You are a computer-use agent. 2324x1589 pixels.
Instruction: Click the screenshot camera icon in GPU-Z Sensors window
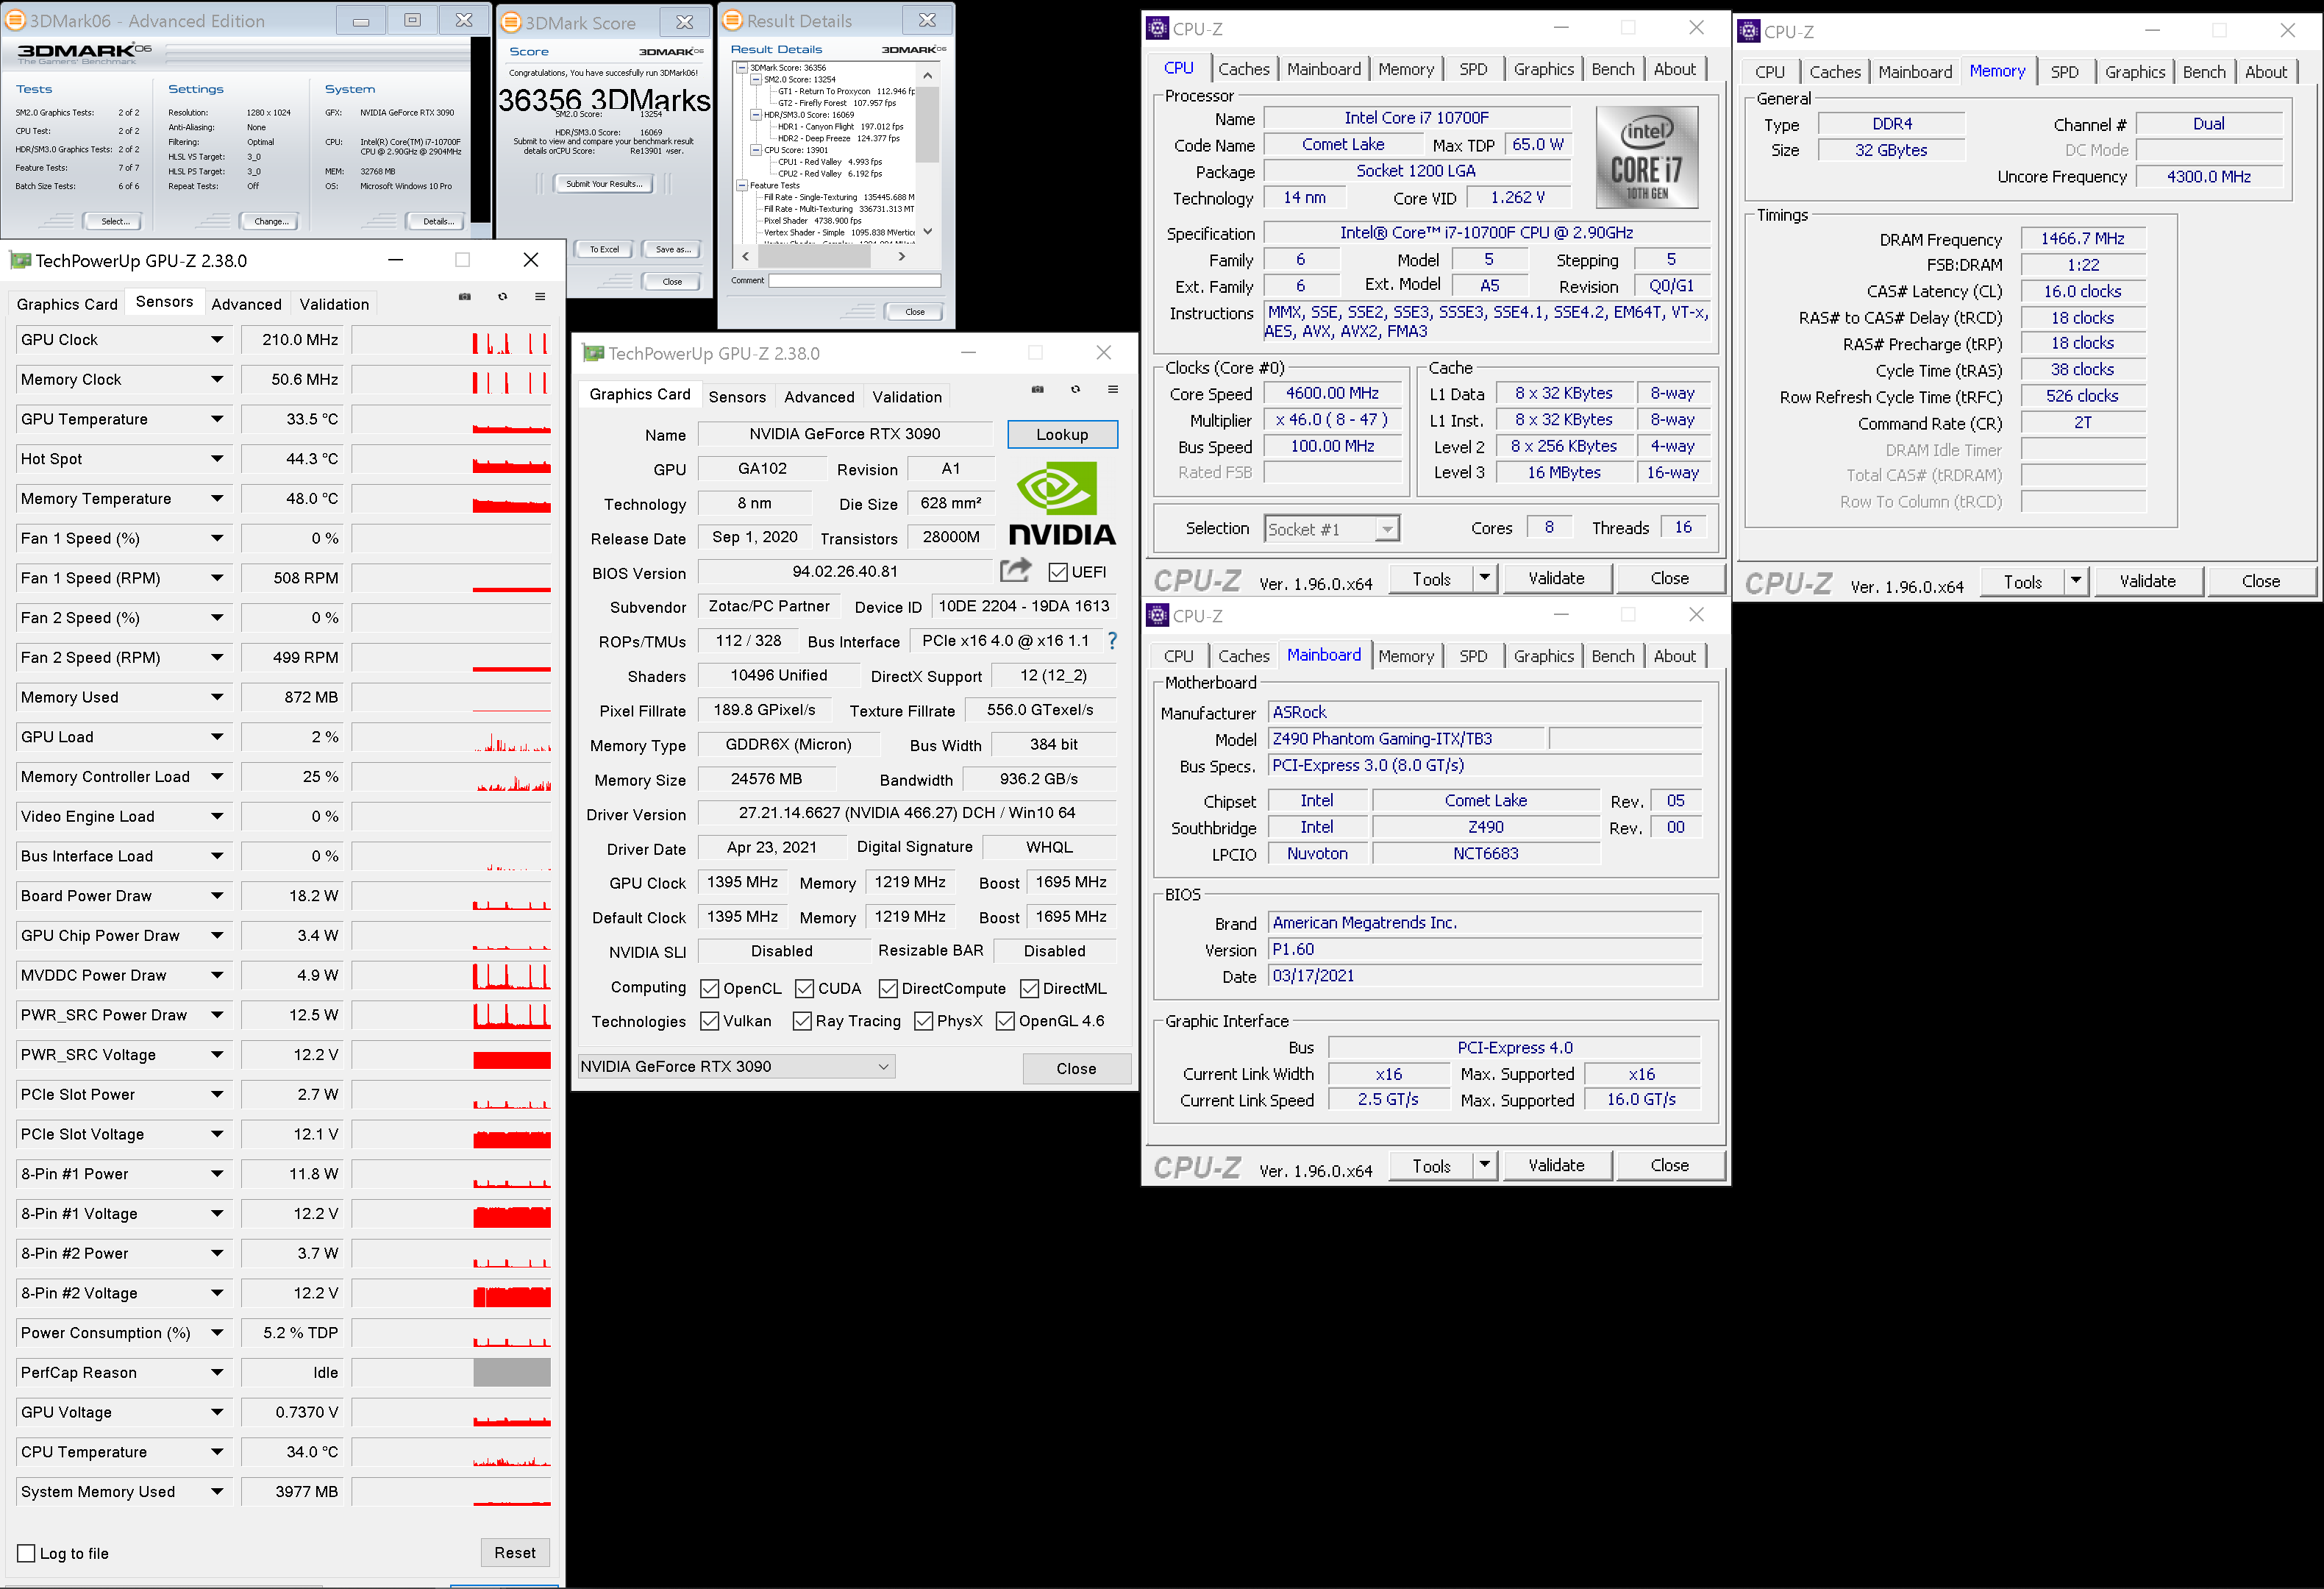465,297
